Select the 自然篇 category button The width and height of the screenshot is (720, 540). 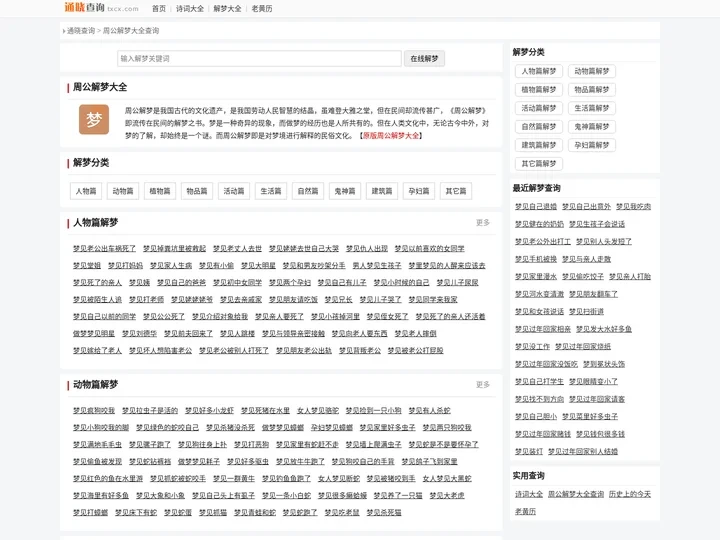[308, 191]
